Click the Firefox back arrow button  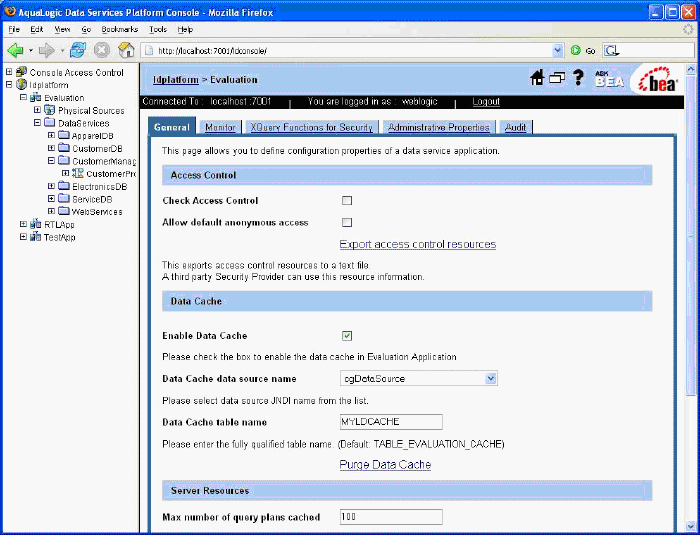tap(15, 50)
